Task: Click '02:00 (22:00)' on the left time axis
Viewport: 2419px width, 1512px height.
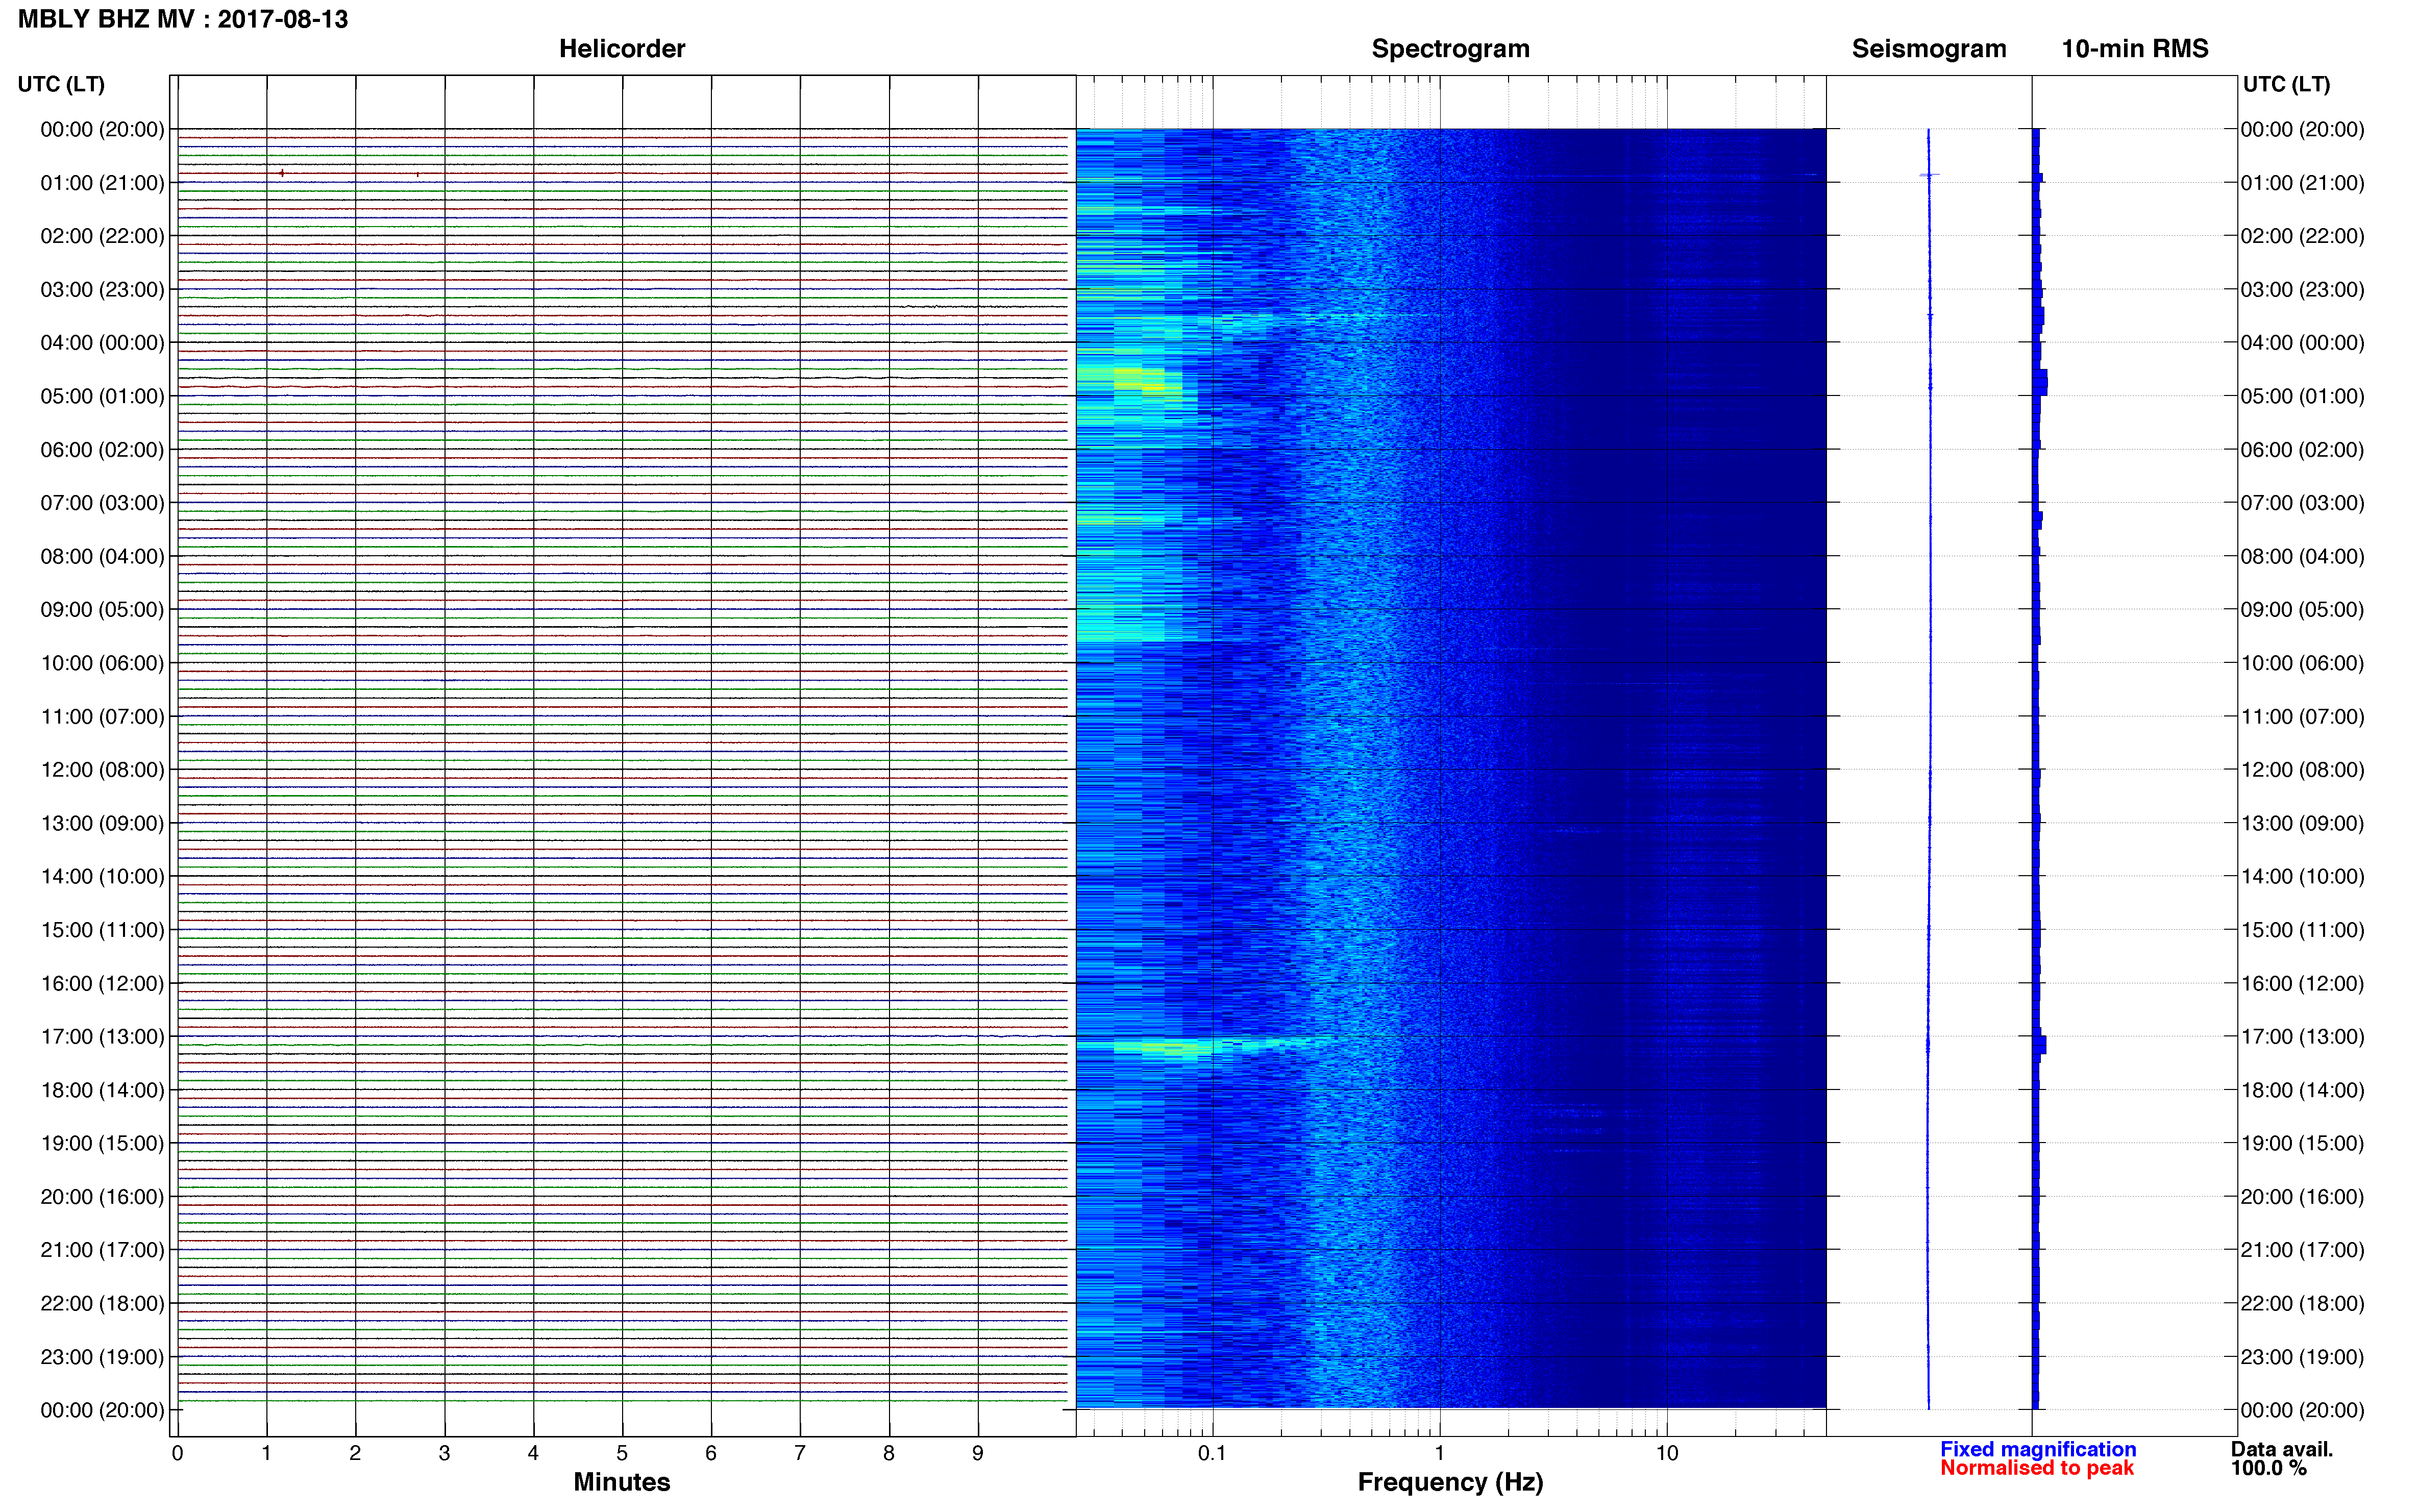Action: [x=102, y=236]
